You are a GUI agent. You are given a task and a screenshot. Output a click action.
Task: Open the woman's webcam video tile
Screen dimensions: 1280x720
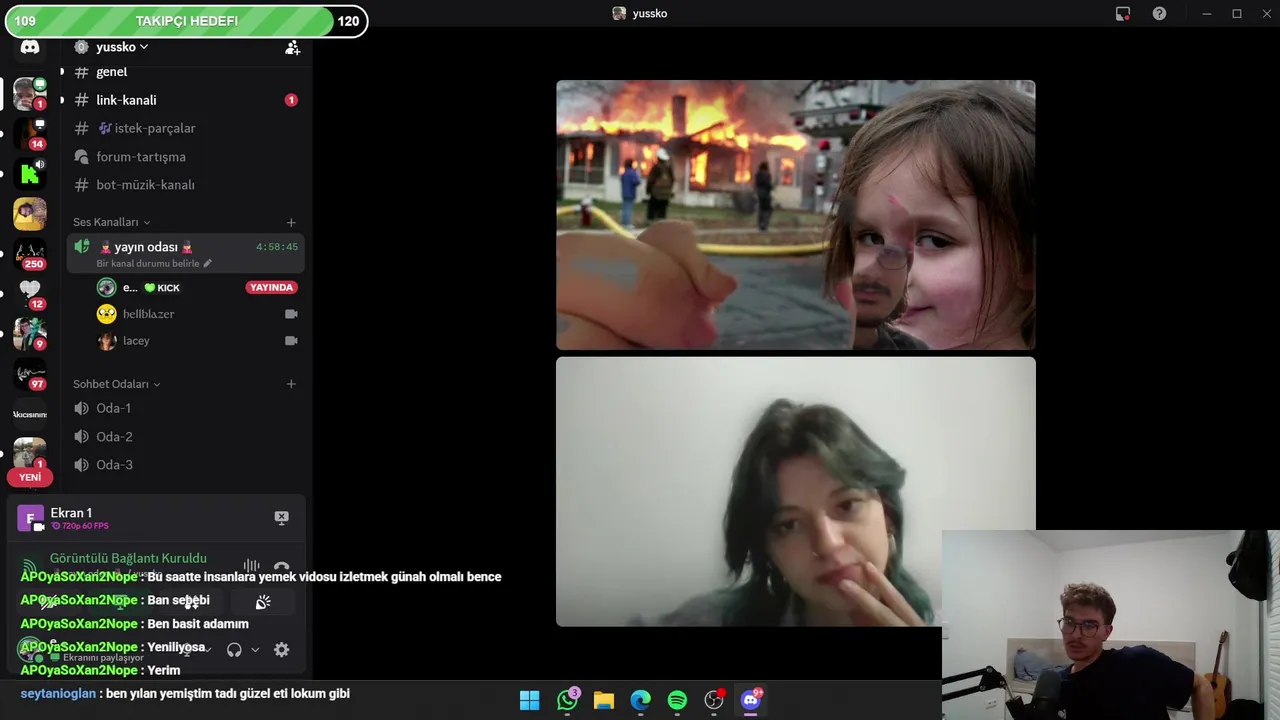[795, 491]
